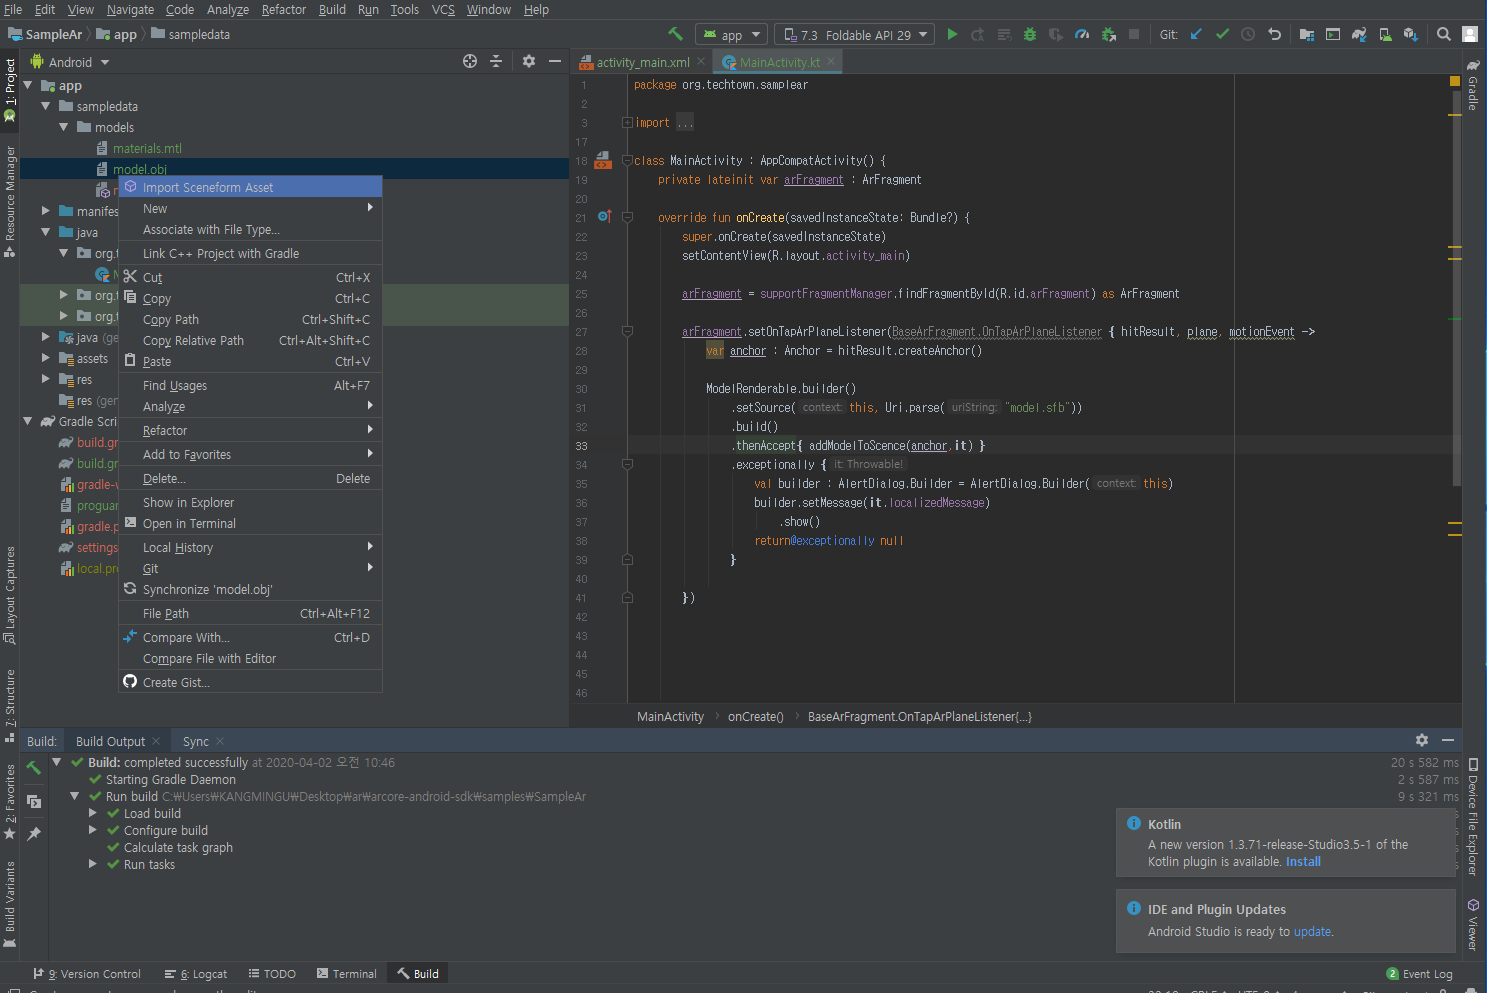Viewport: 1487px width, 993px height.
Task: Open Git Show History clock icon
Action: 1248,34
